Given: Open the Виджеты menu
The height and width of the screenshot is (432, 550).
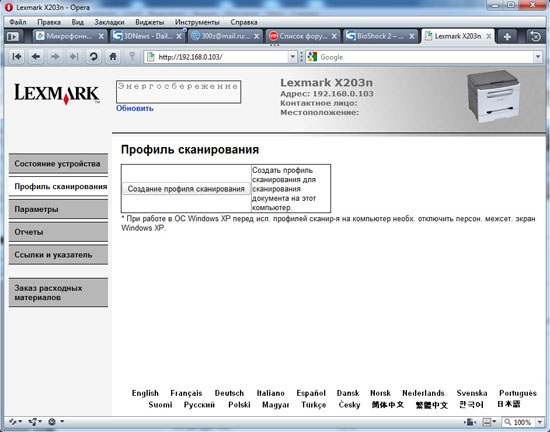Looking at the screenshot, I should (x=149, y=22).
